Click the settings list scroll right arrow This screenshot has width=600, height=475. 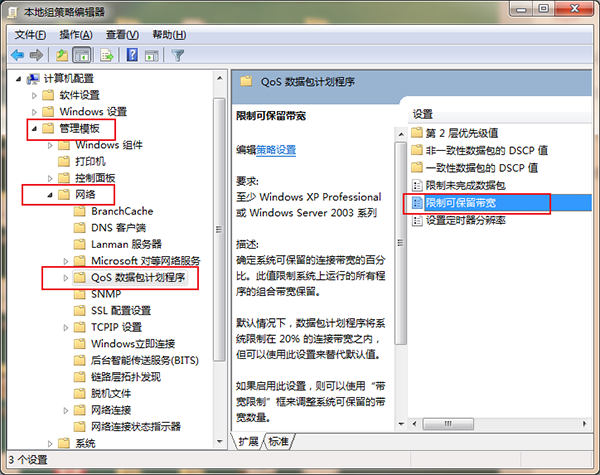point(584,424)
